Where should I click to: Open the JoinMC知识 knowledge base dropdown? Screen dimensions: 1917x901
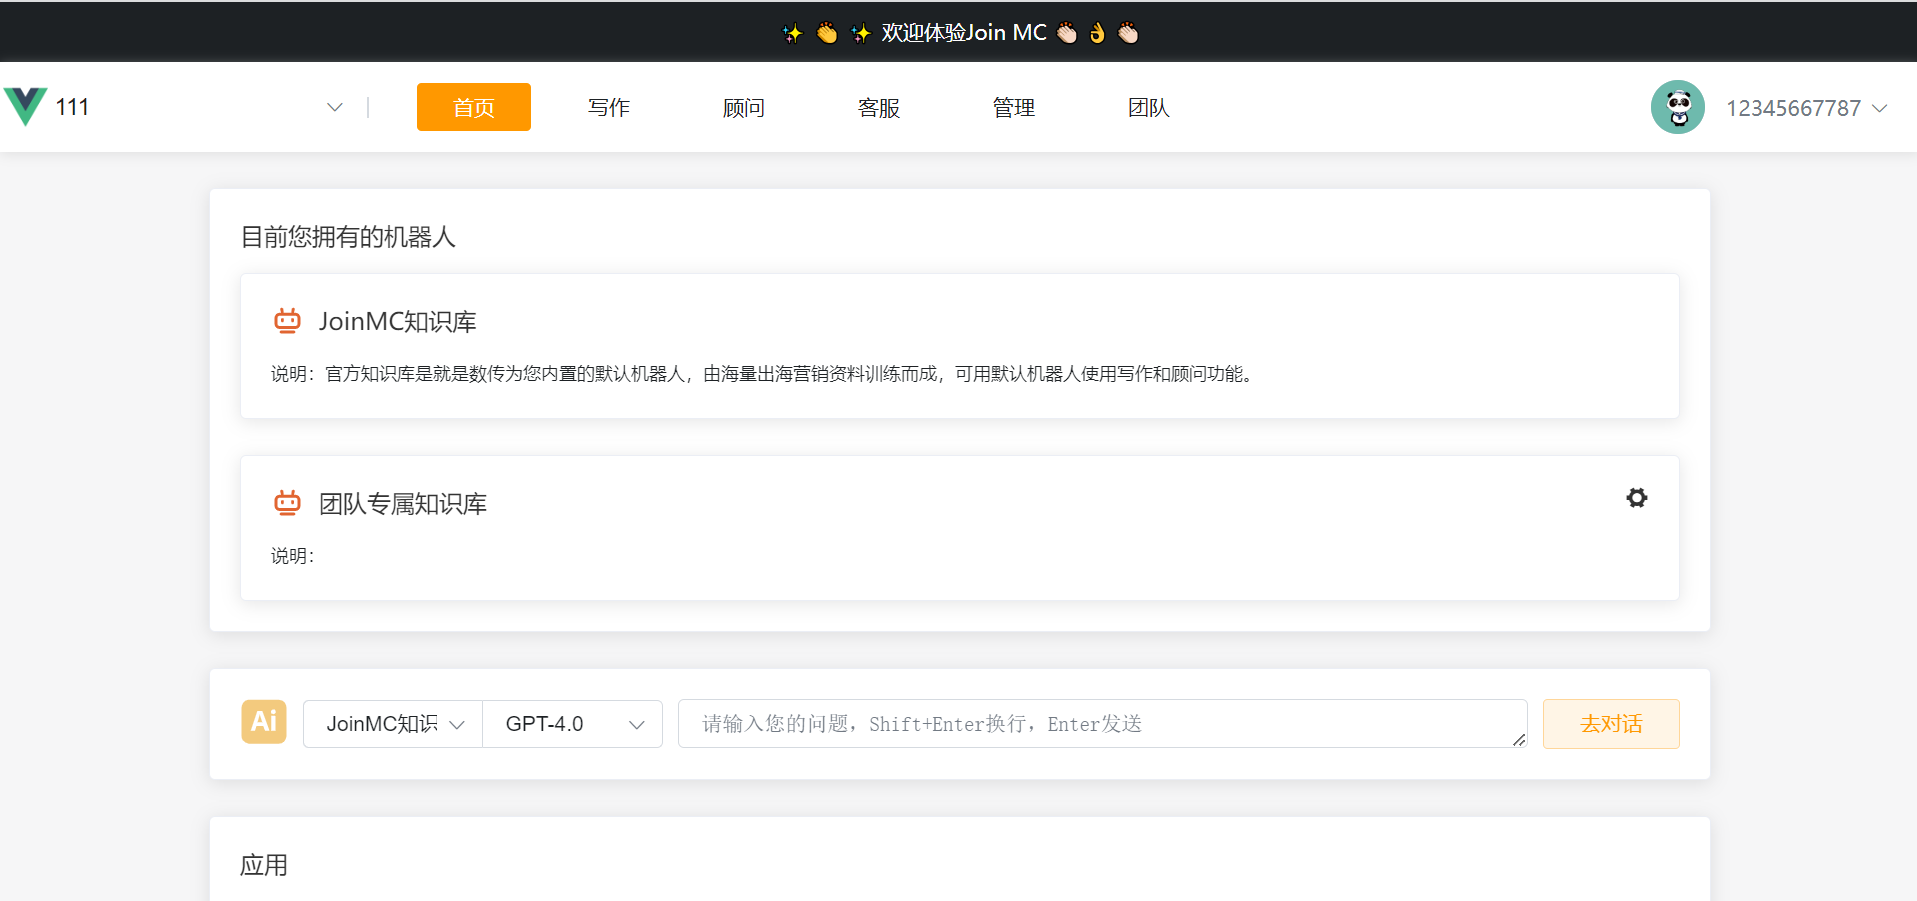[393, 724]
